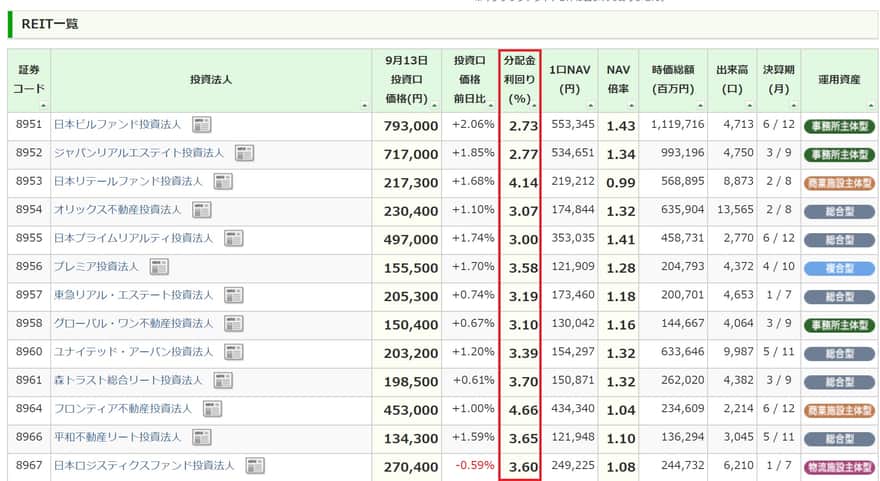Open news icon for 日本プライムリアルティ投資法人
Viewport: 880px width, 481px height.
(233, 239)
